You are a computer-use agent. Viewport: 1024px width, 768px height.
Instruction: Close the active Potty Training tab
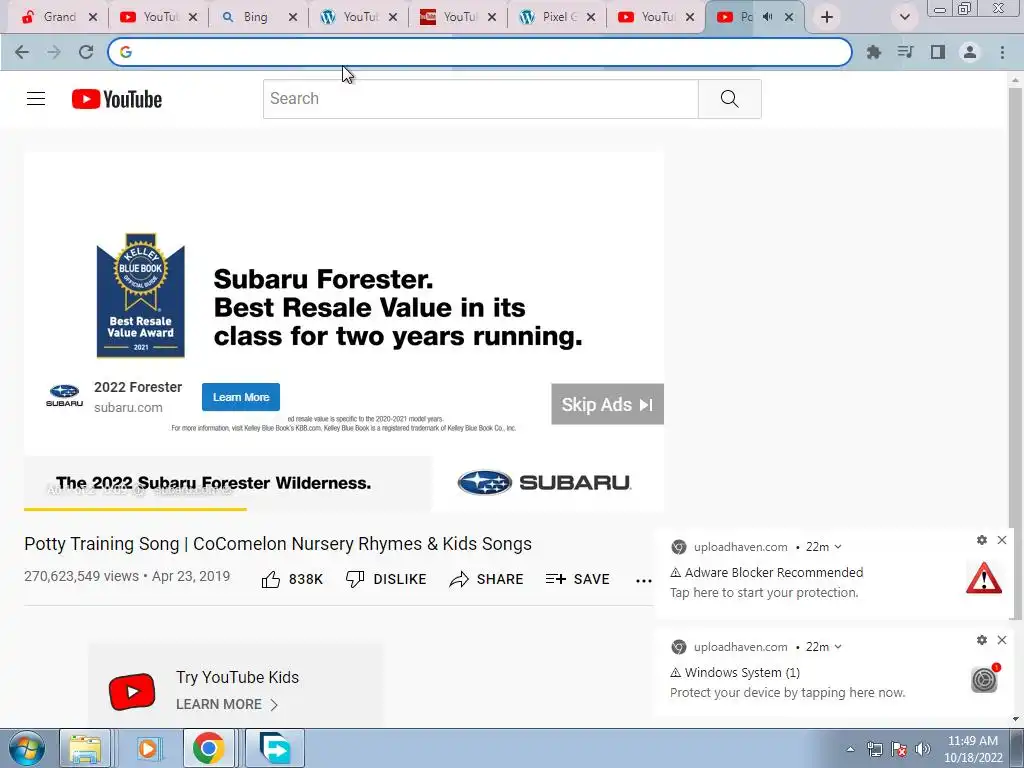(x=789, y=18)
